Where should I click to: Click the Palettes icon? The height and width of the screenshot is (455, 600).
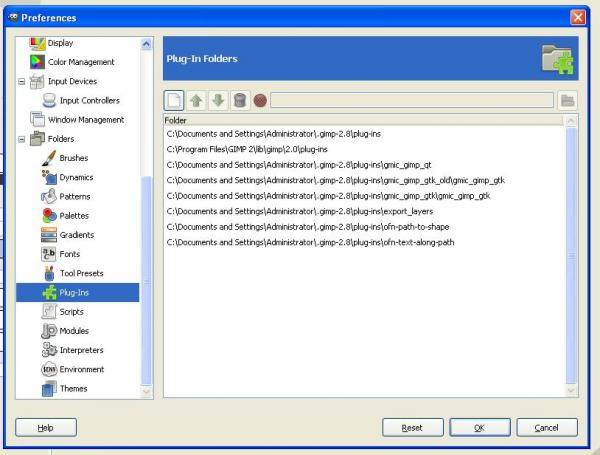point(49,215)
